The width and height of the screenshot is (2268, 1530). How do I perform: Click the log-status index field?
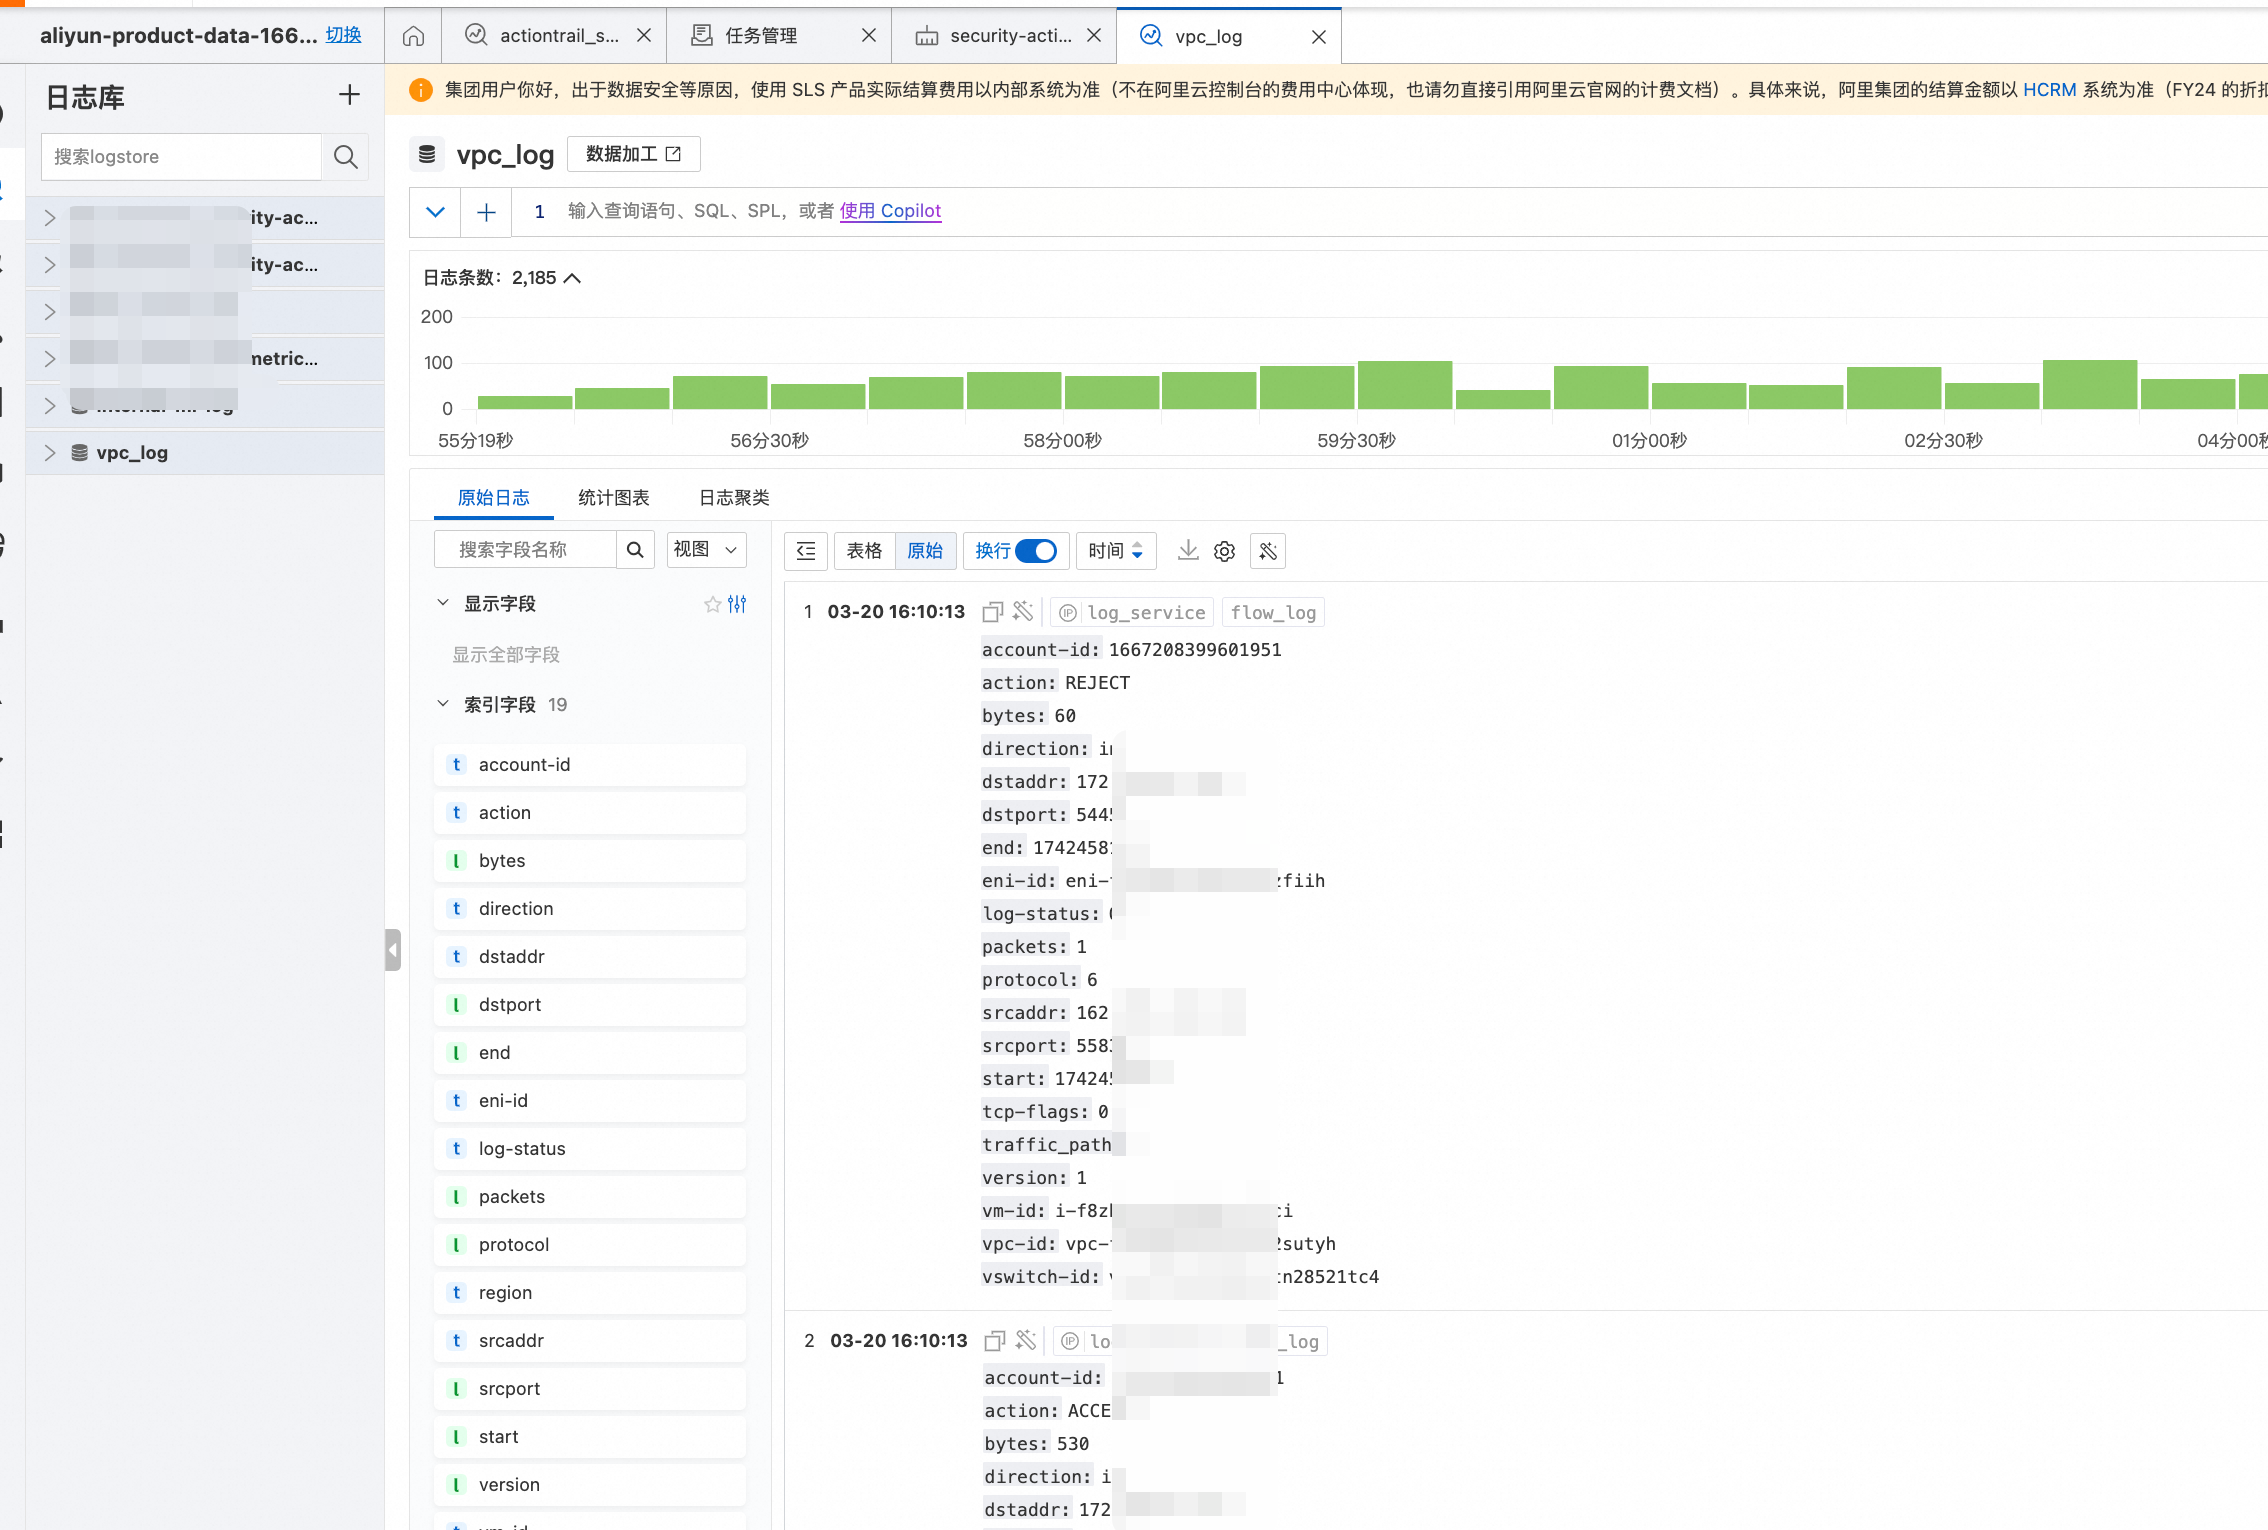590,1149
